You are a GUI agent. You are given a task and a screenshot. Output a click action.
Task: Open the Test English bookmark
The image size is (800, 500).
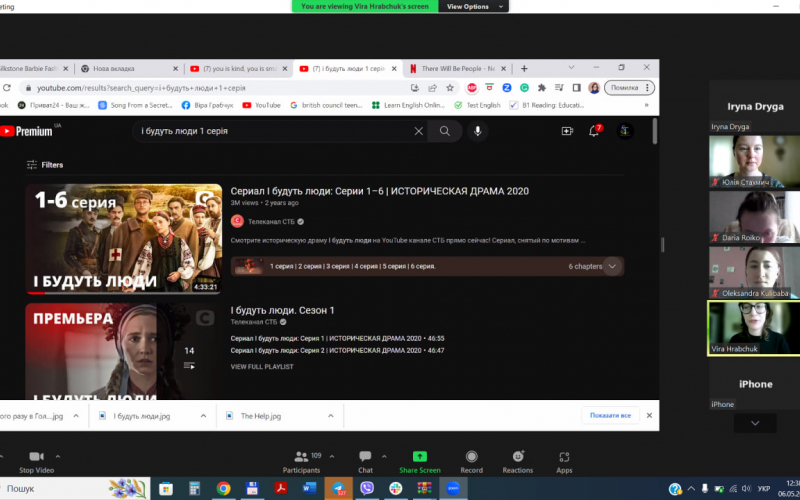tap(478, 105)
